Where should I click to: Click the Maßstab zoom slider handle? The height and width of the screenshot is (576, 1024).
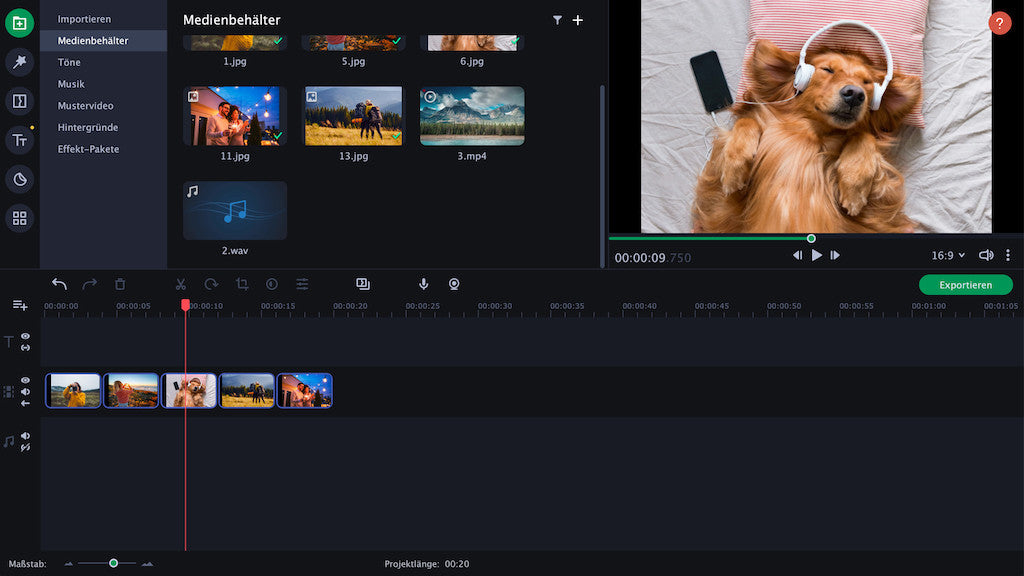pyautogui.click(x=114, y=563)
